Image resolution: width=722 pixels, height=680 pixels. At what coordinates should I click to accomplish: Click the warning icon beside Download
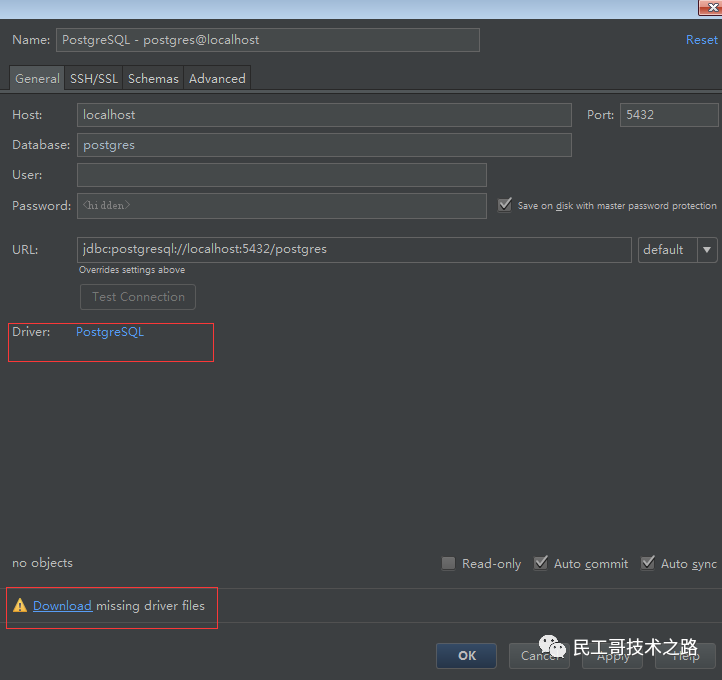(x=20, y=605)
